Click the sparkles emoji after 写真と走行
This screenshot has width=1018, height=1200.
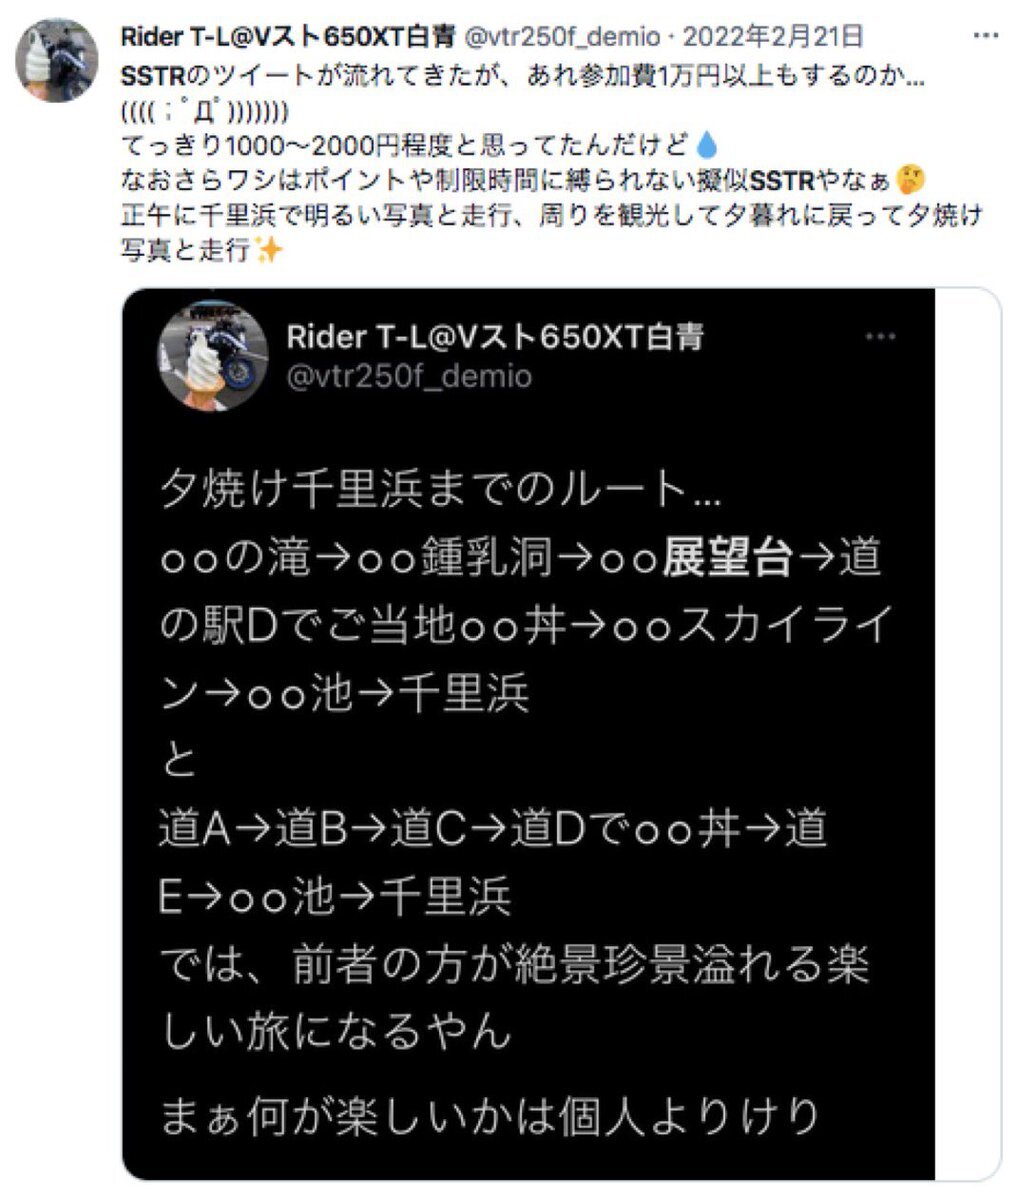point(268,251)
